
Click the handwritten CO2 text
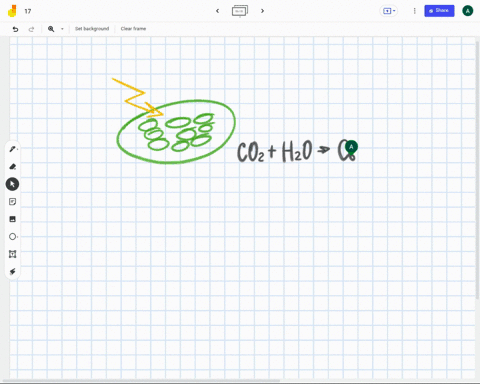pyautogui.click(x=250, y=152)
